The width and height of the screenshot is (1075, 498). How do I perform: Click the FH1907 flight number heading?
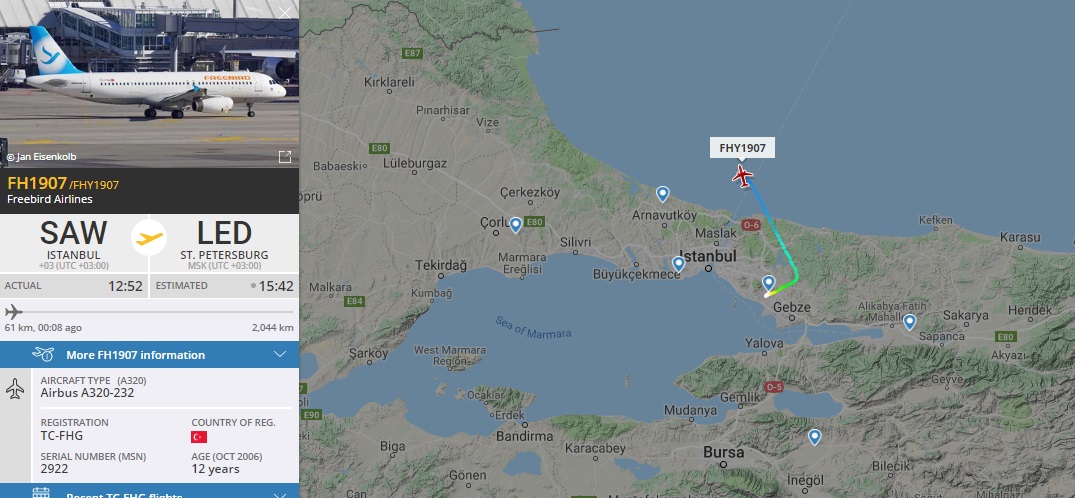click(x=37, y=183)
